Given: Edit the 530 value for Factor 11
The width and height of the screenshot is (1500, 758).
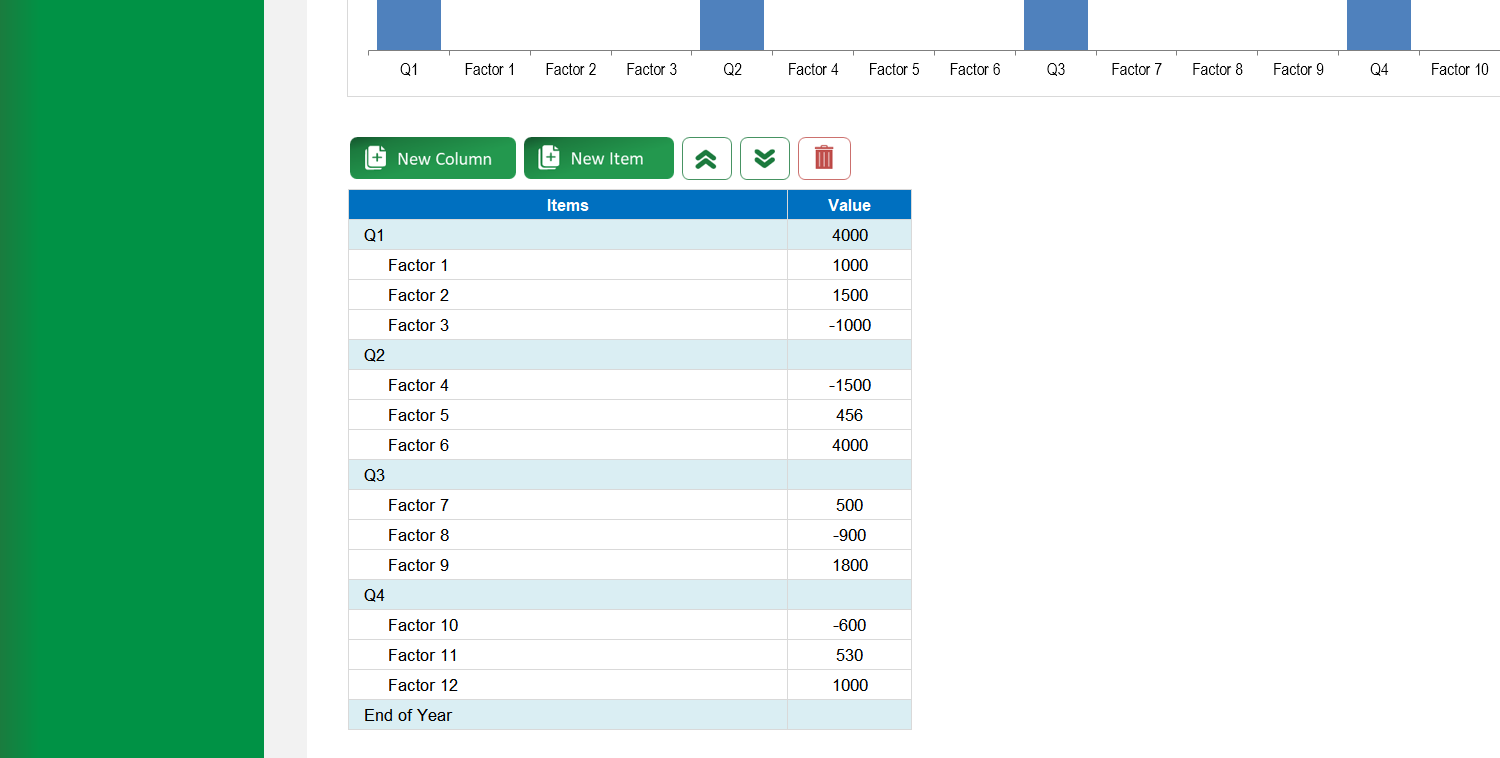Looking at the screenshot, I should (848, 654).
